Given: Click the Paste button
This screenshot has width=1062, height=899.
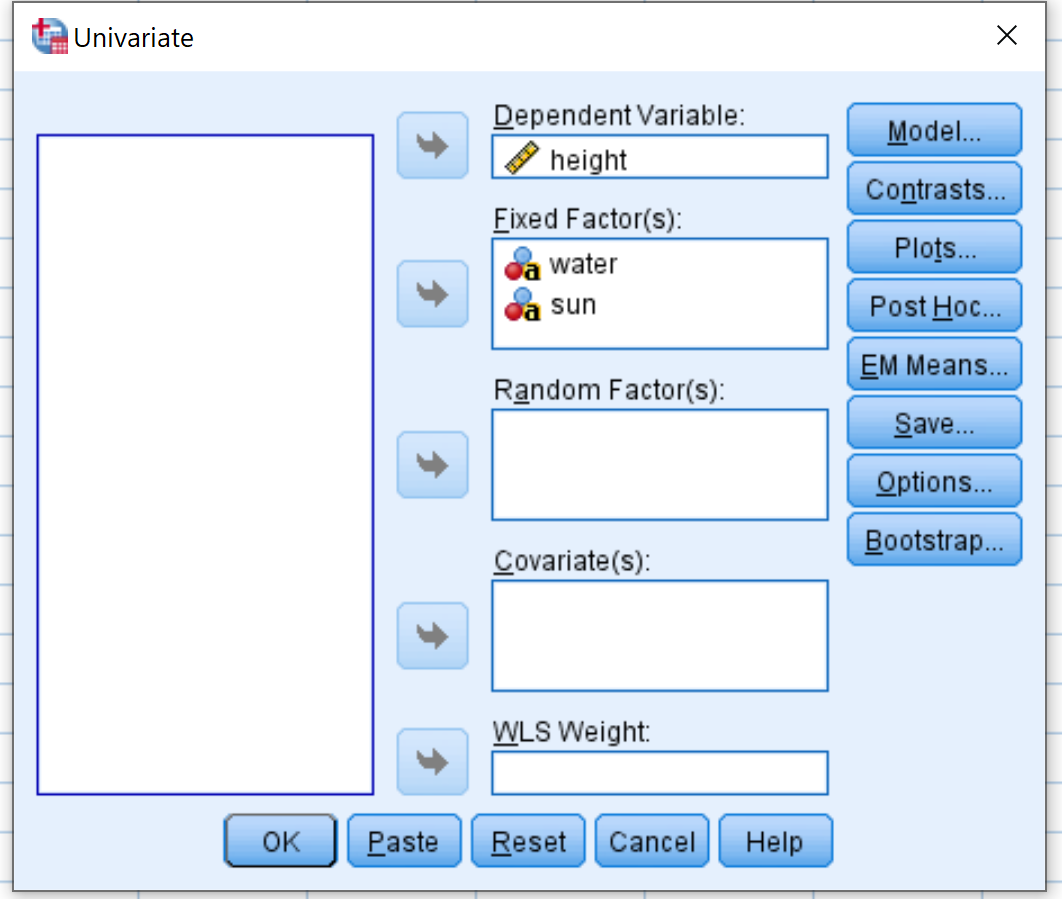Looking at the screenshot, I should (x=404, y=841).
